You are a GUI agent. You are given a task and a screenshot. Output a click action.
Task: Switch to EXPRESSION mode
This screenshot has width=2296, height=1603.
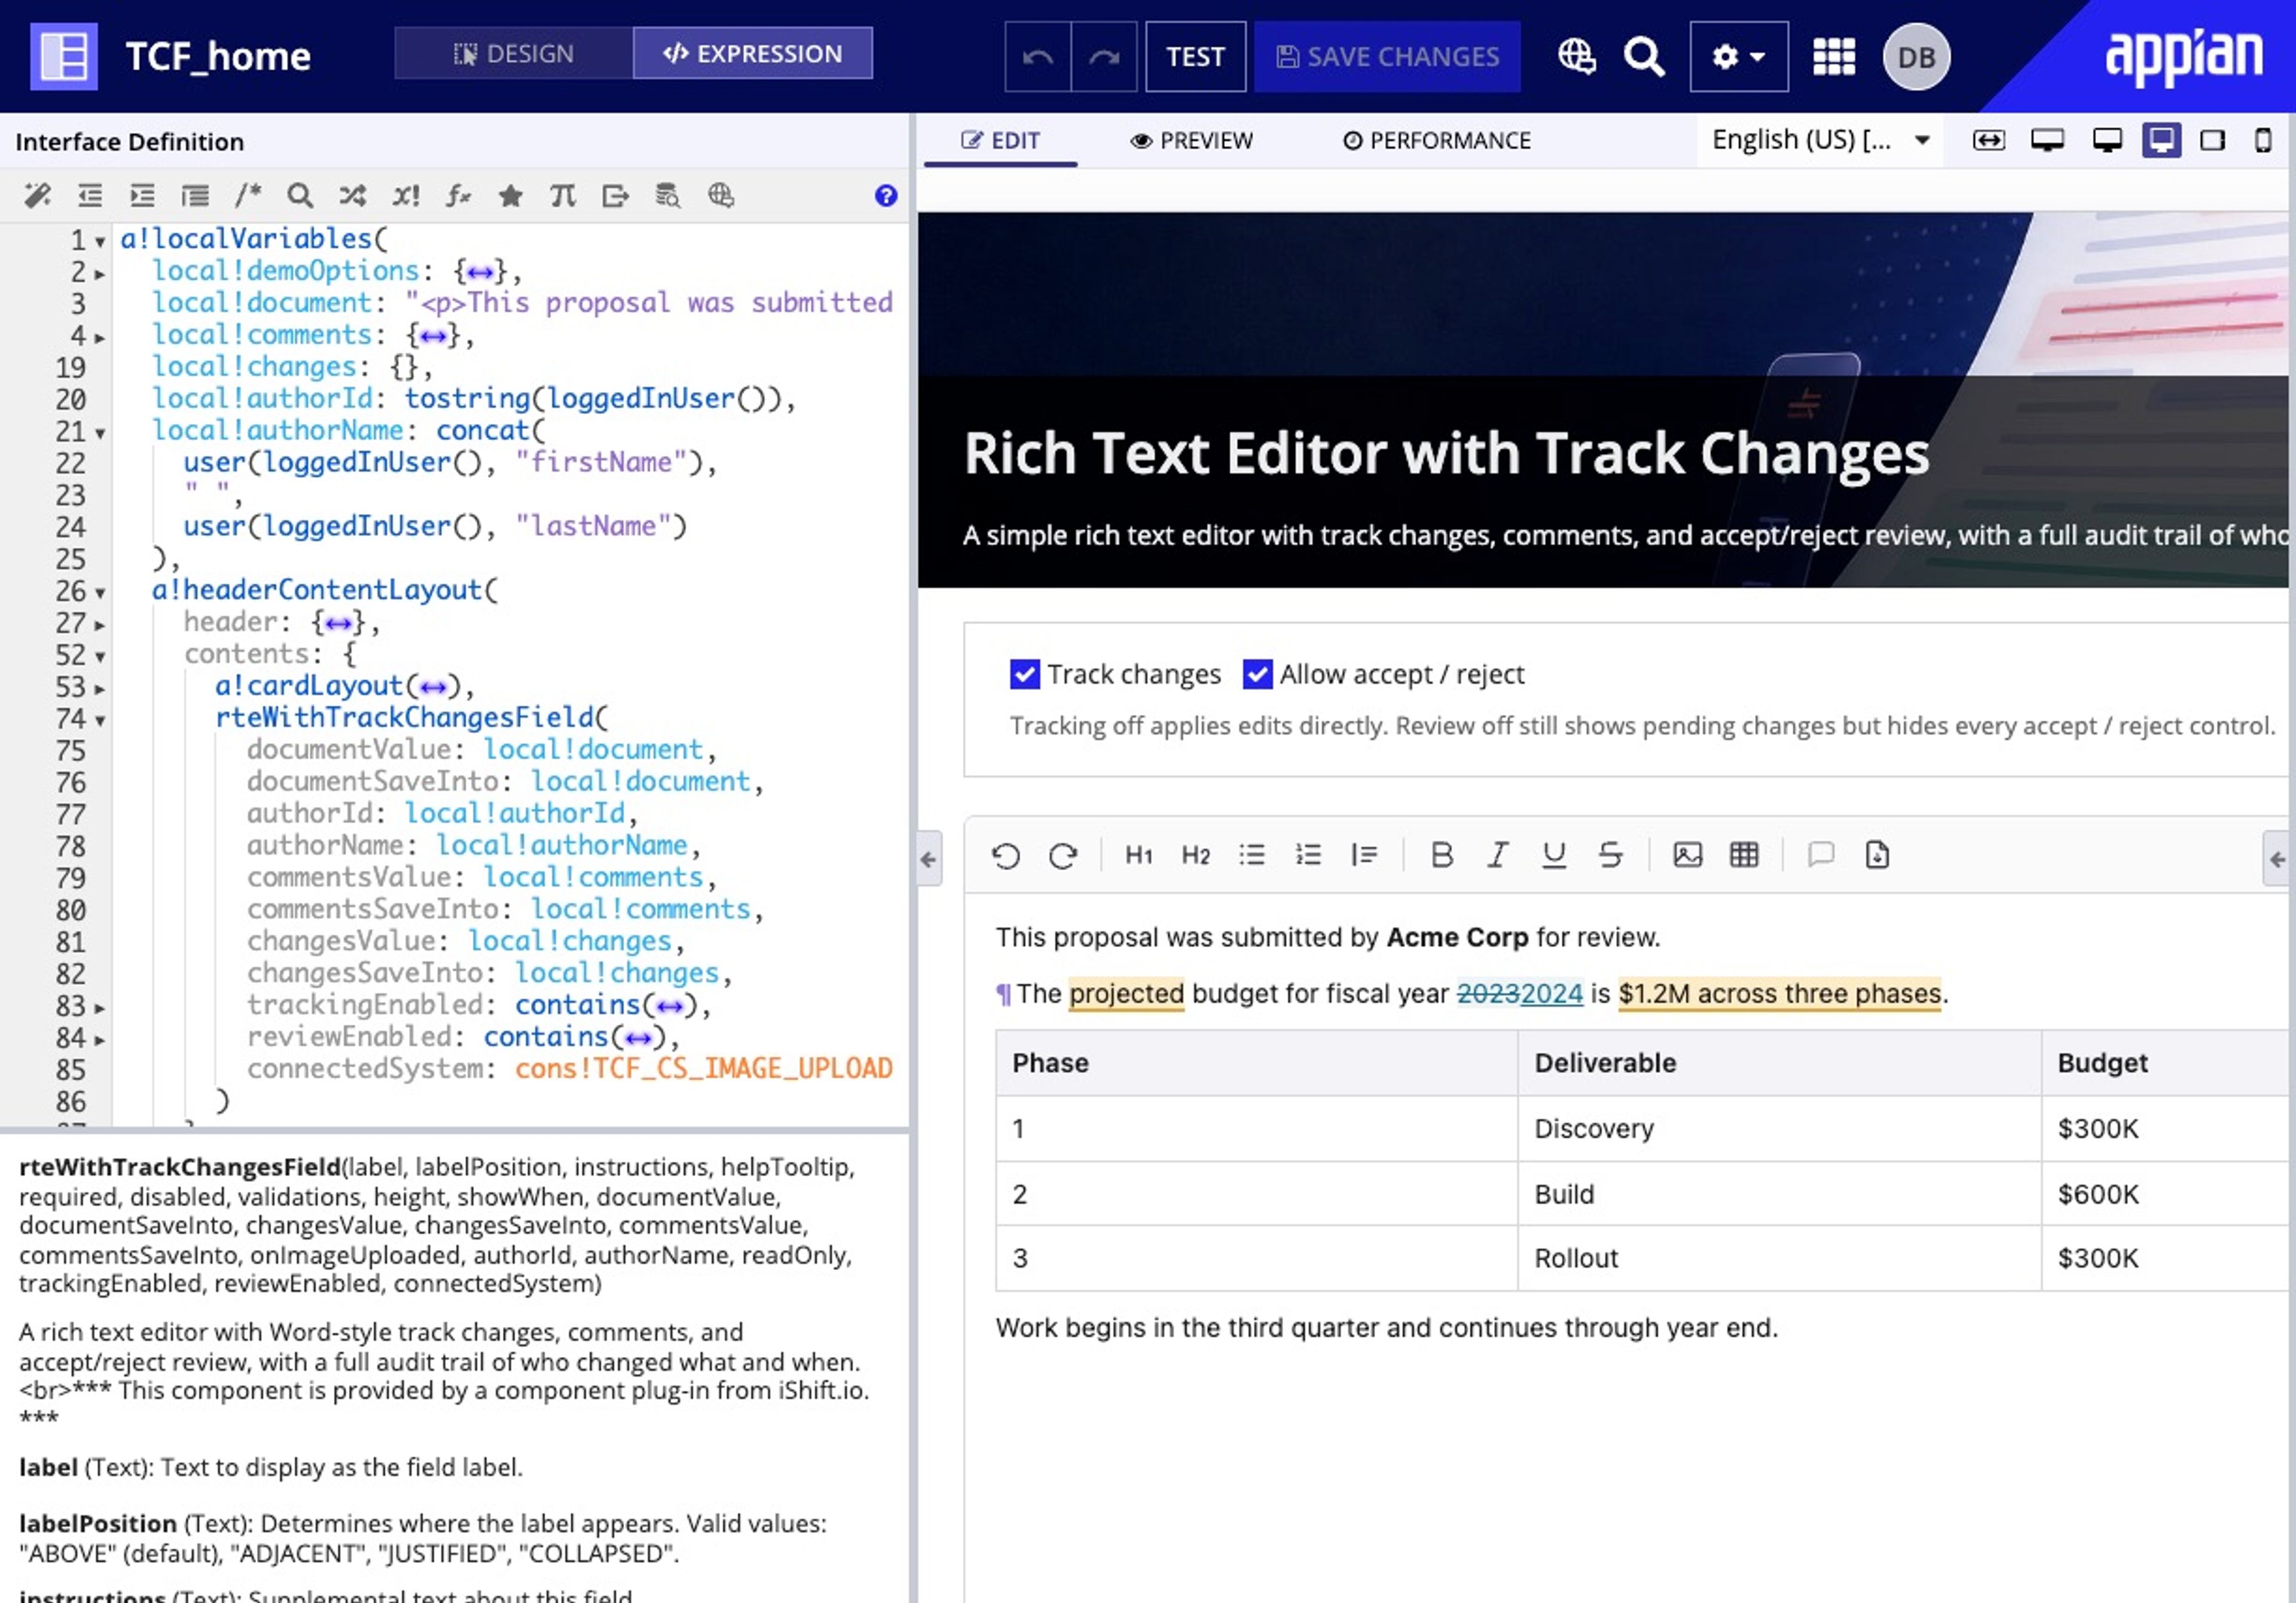(752, 53)
